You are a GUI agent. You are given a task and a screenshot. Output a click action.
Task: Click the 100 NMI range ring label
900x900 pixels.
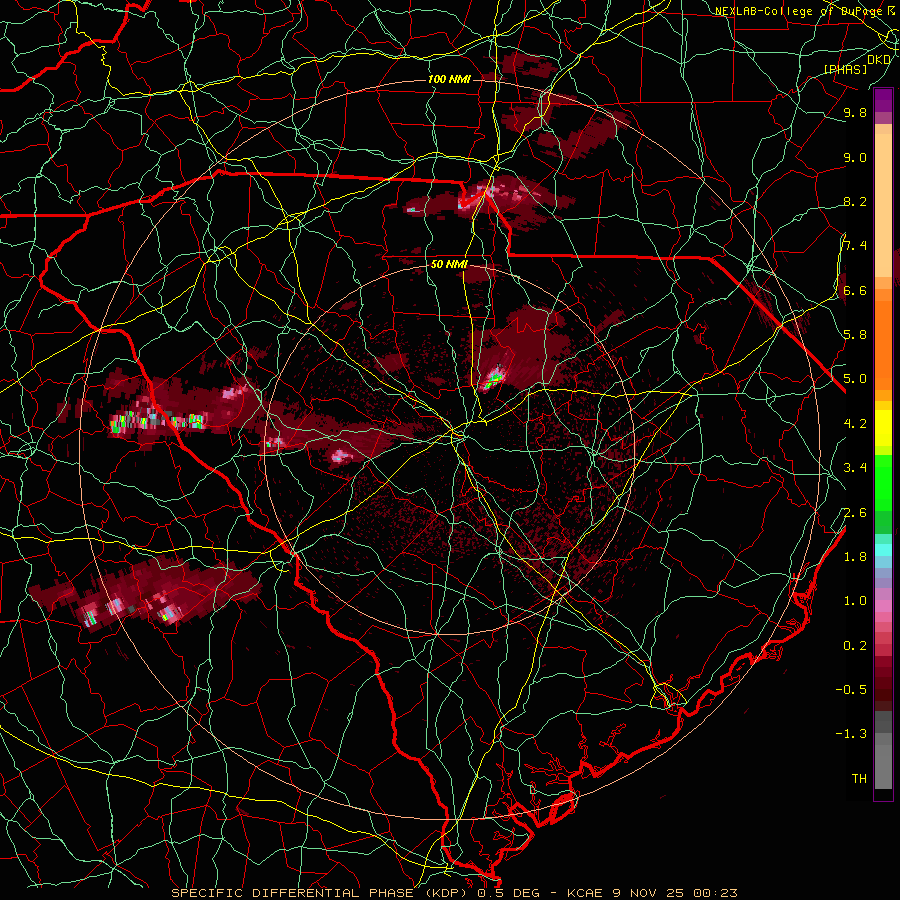(x=448, y=79)
